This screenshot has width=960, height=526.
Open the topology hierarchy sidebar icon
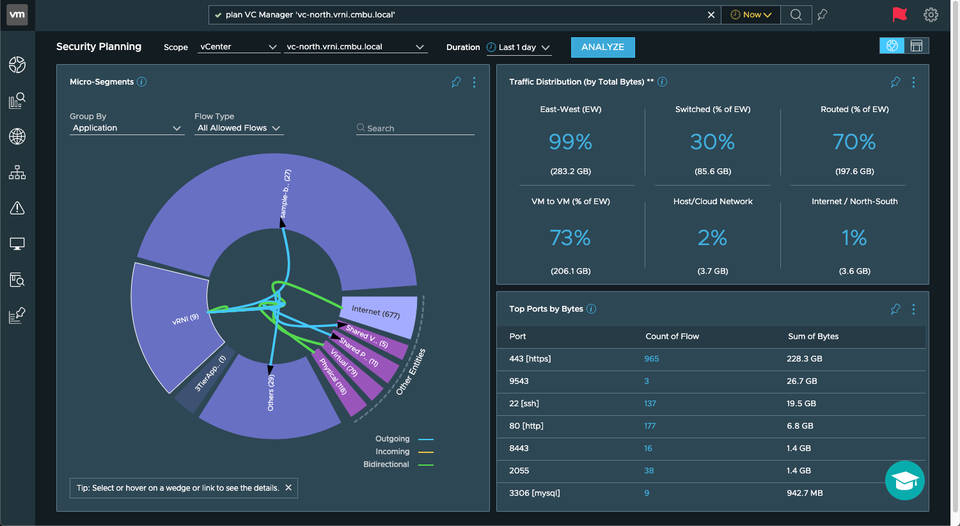click(x=17, y=173)
